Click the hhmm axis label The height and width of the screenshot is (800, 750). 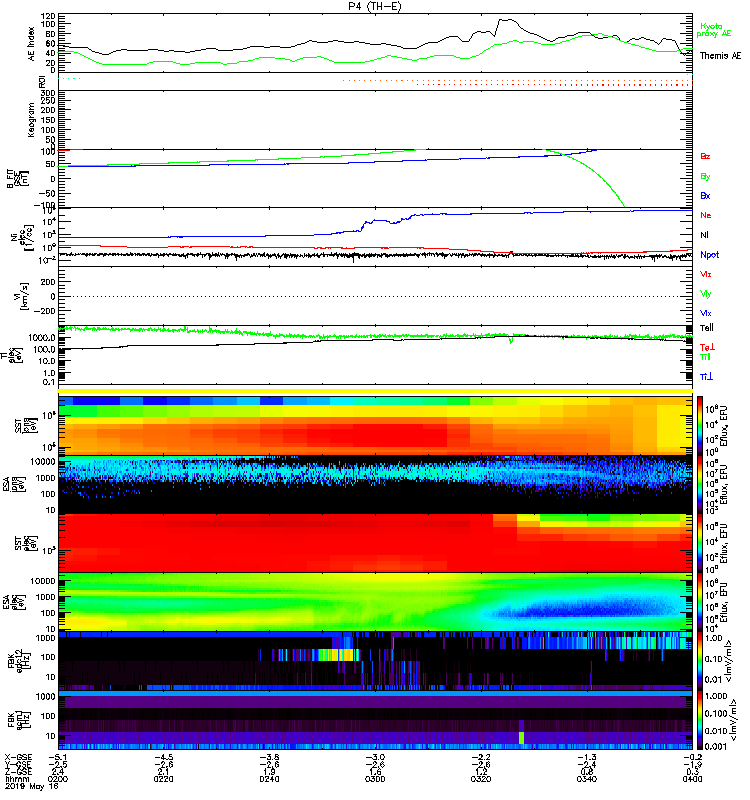[x=17, y=779]
